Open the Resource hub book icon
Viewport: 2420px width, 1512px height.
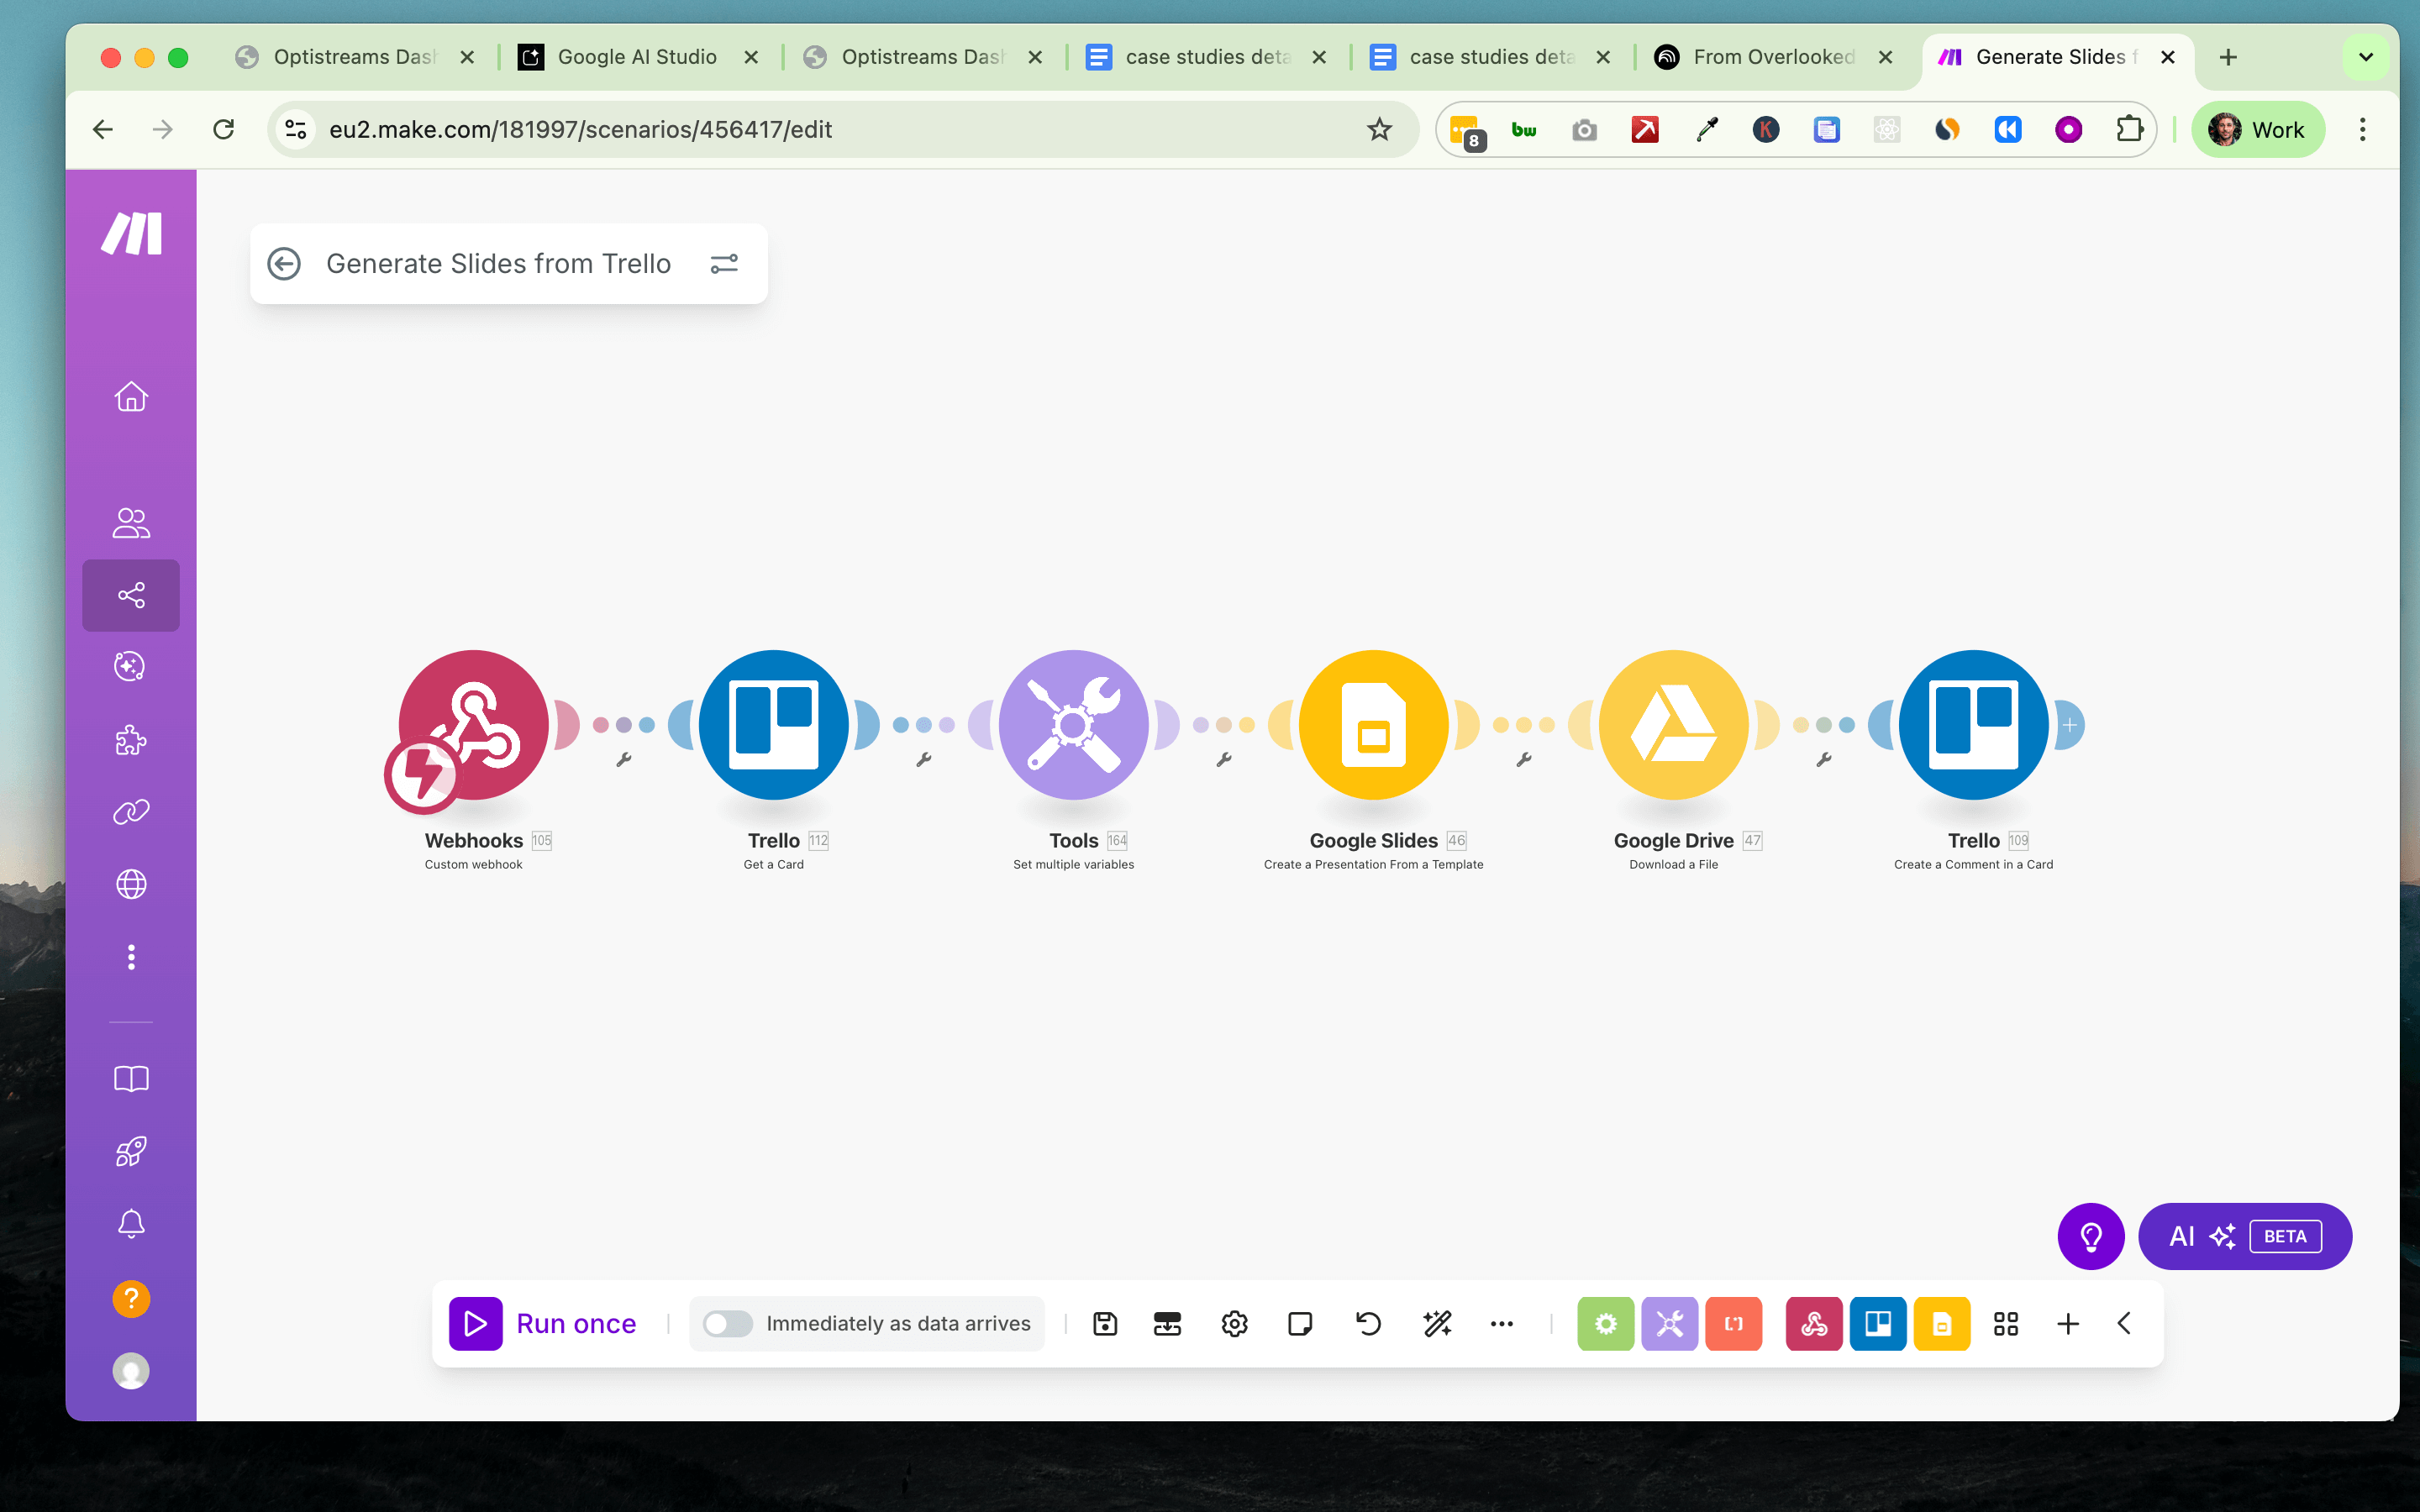tap(131, 1079)
